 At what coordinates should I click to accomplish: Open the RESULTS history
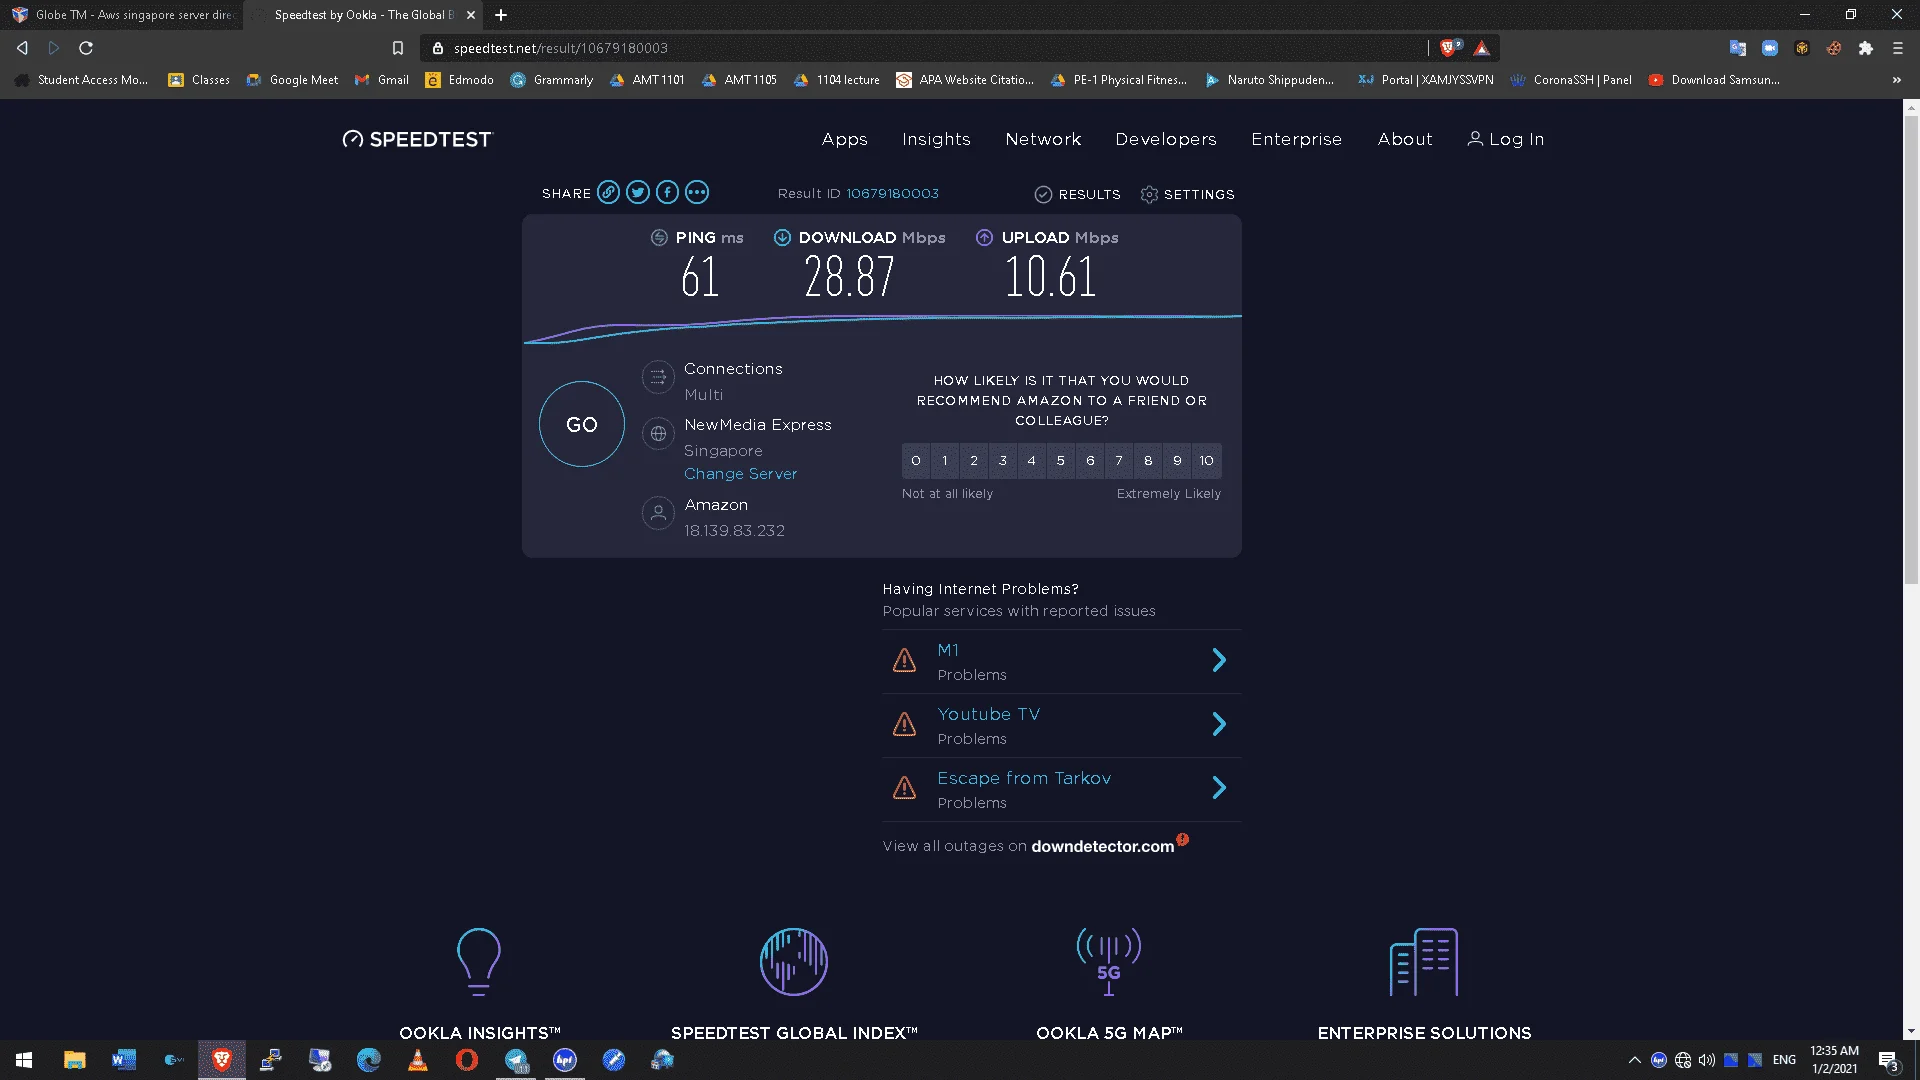tap(1078, 194)
